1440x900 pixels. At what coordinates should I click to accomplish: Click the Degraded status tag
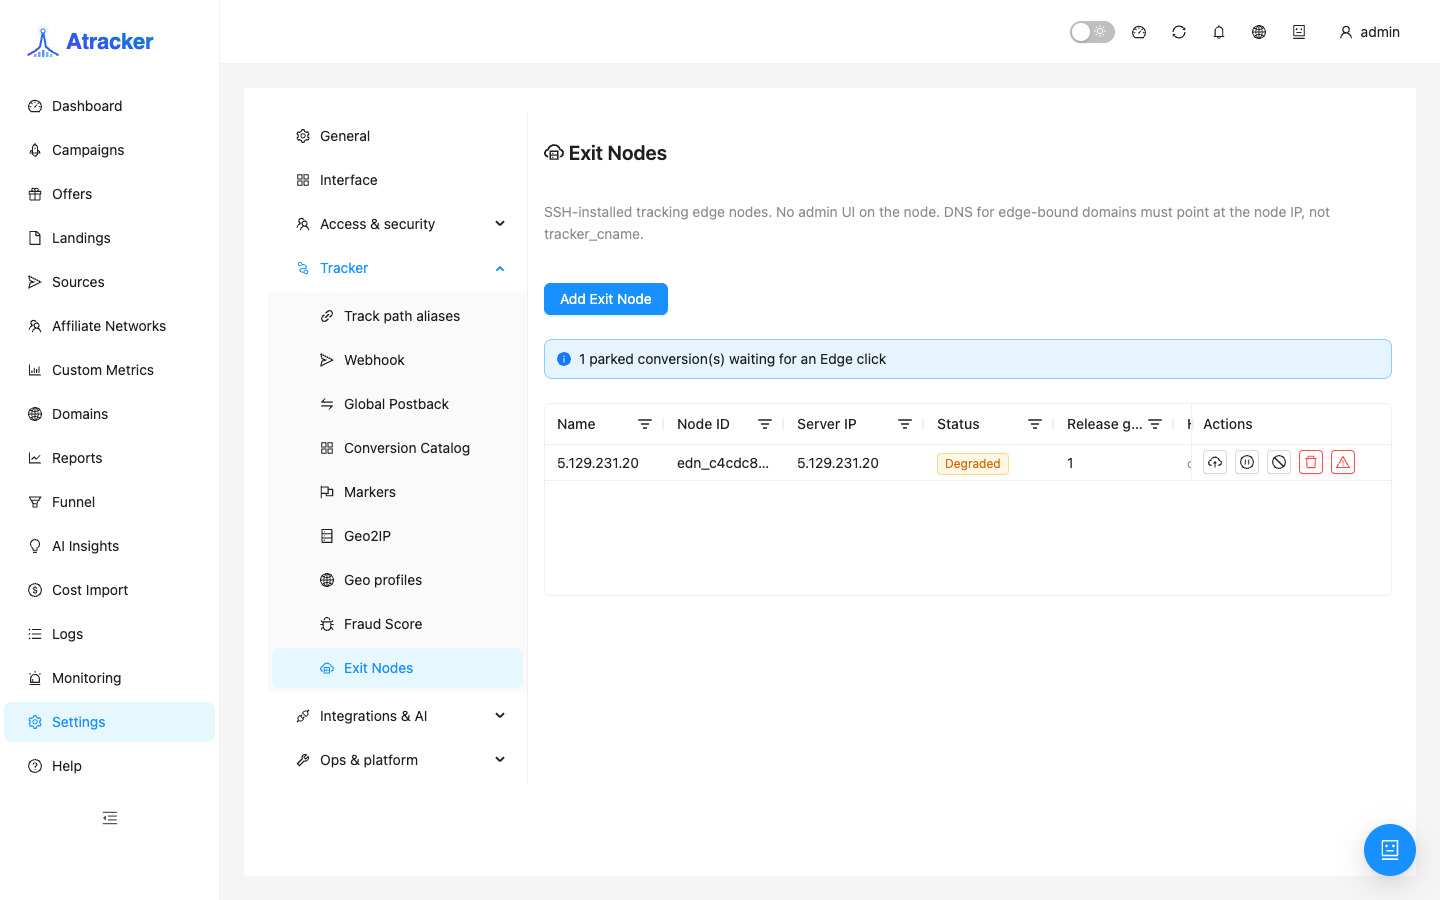pyautogui.click(x=973, y=464)
